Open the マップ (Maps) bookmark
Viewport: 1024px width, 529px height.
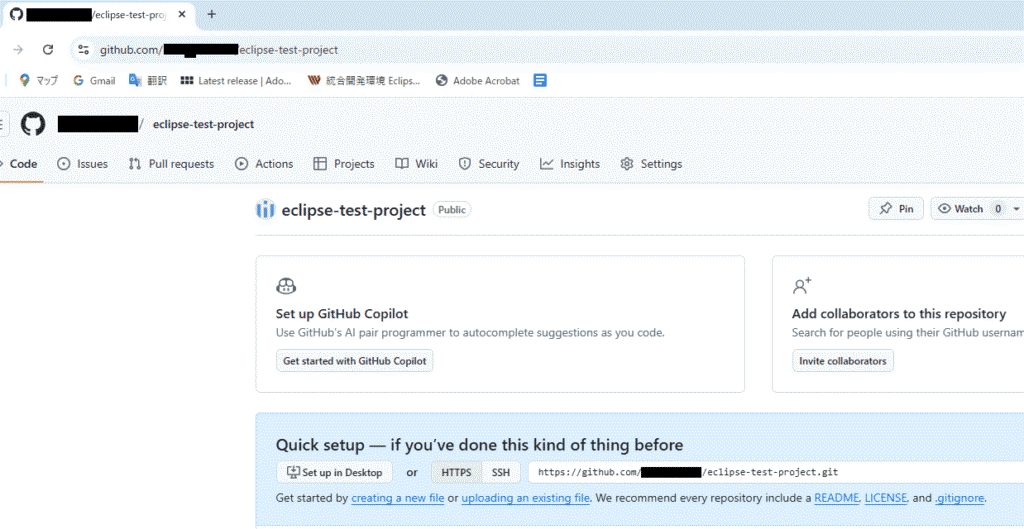click(x=39, y=81)
